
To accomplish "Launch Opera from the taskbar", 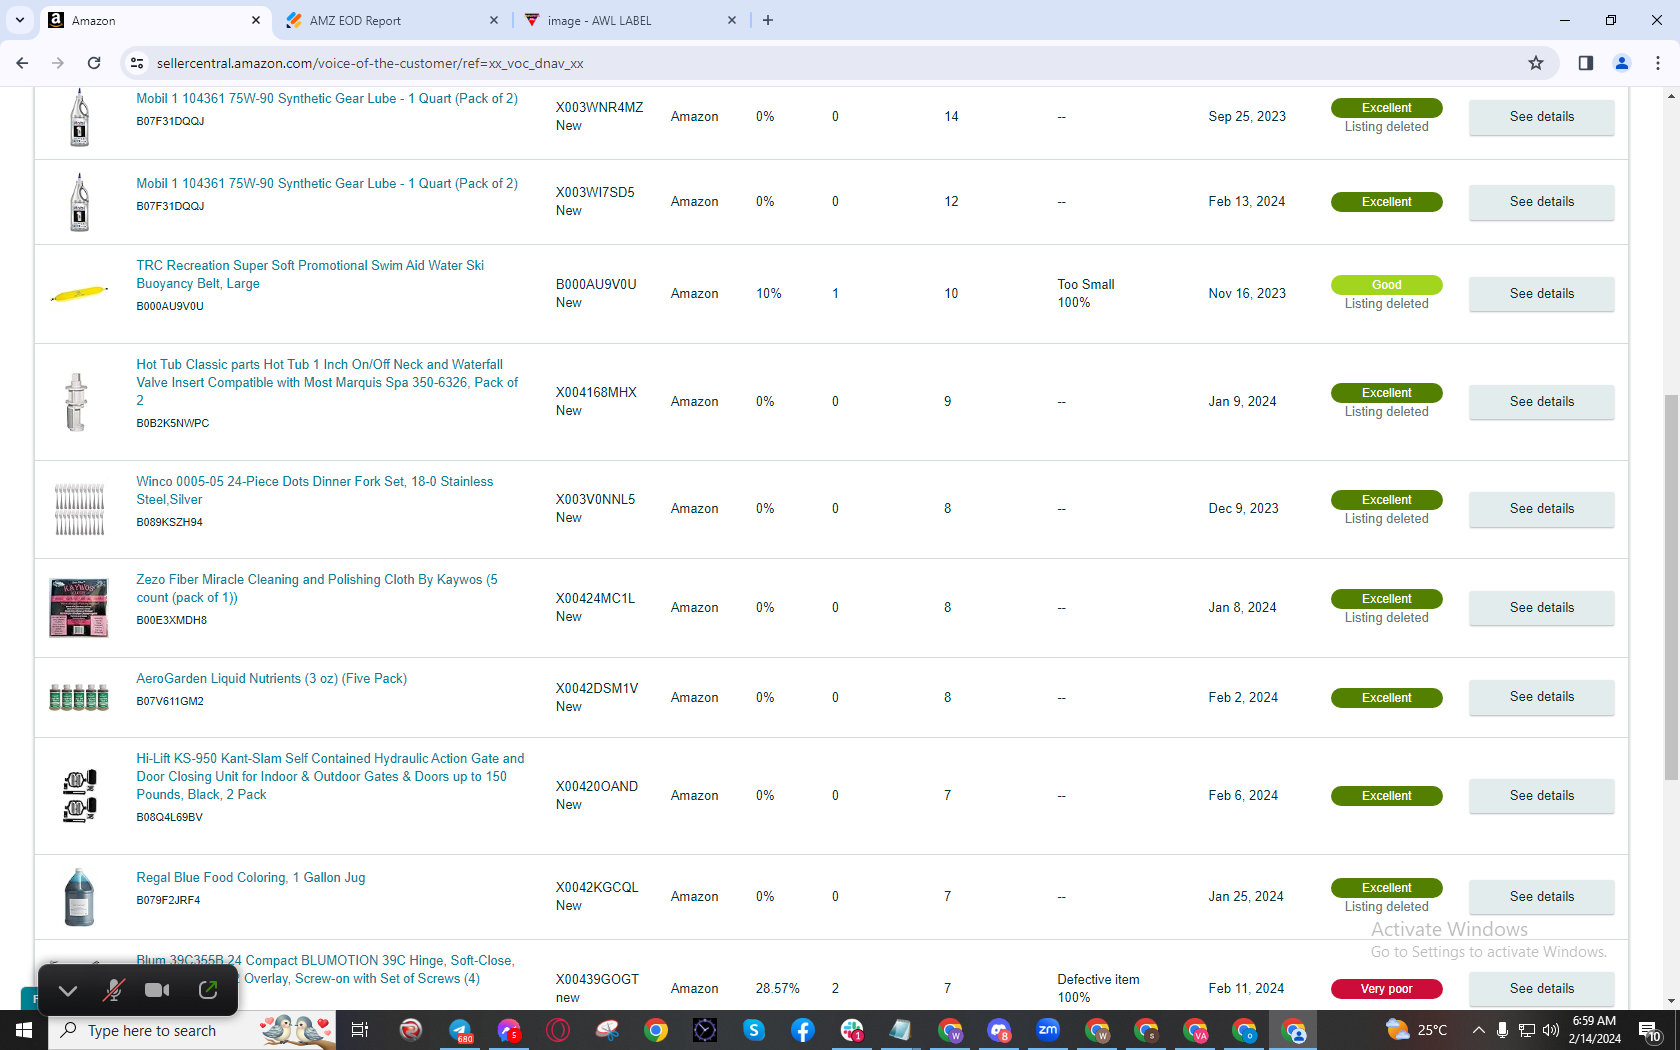I will click(x=558, y=1030).
